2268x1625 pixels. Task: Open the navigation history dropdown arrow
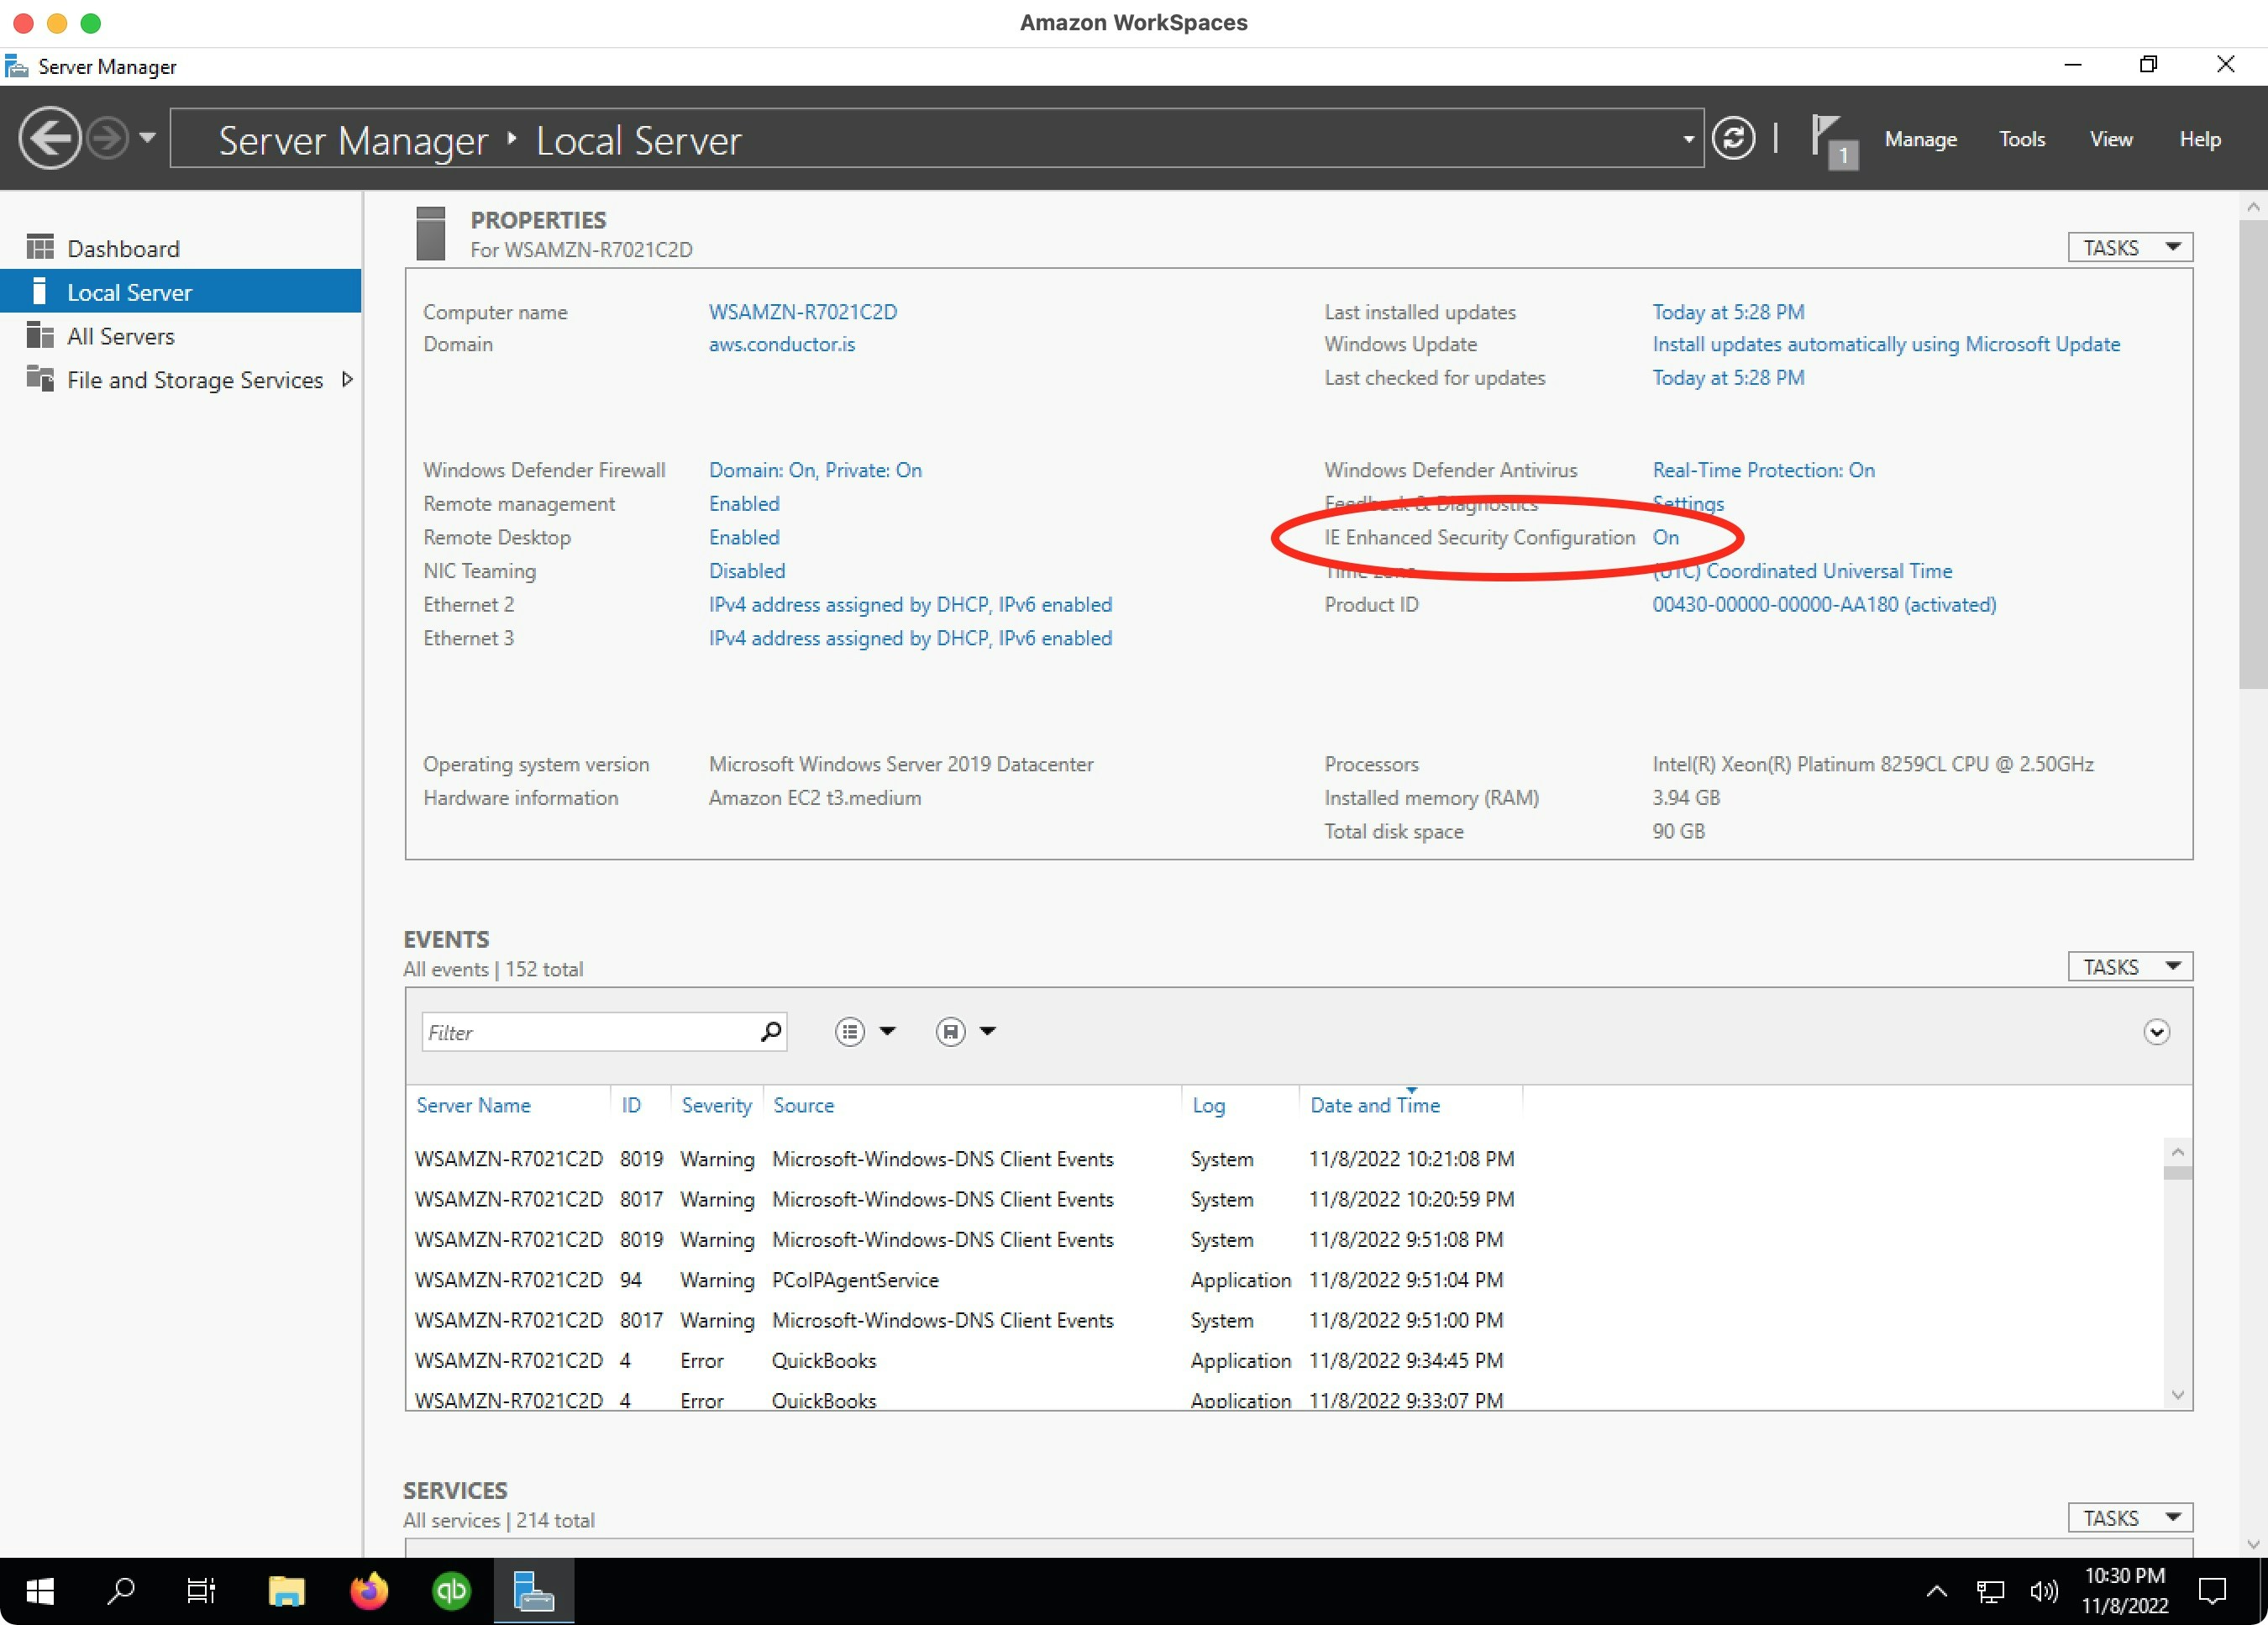148,138
